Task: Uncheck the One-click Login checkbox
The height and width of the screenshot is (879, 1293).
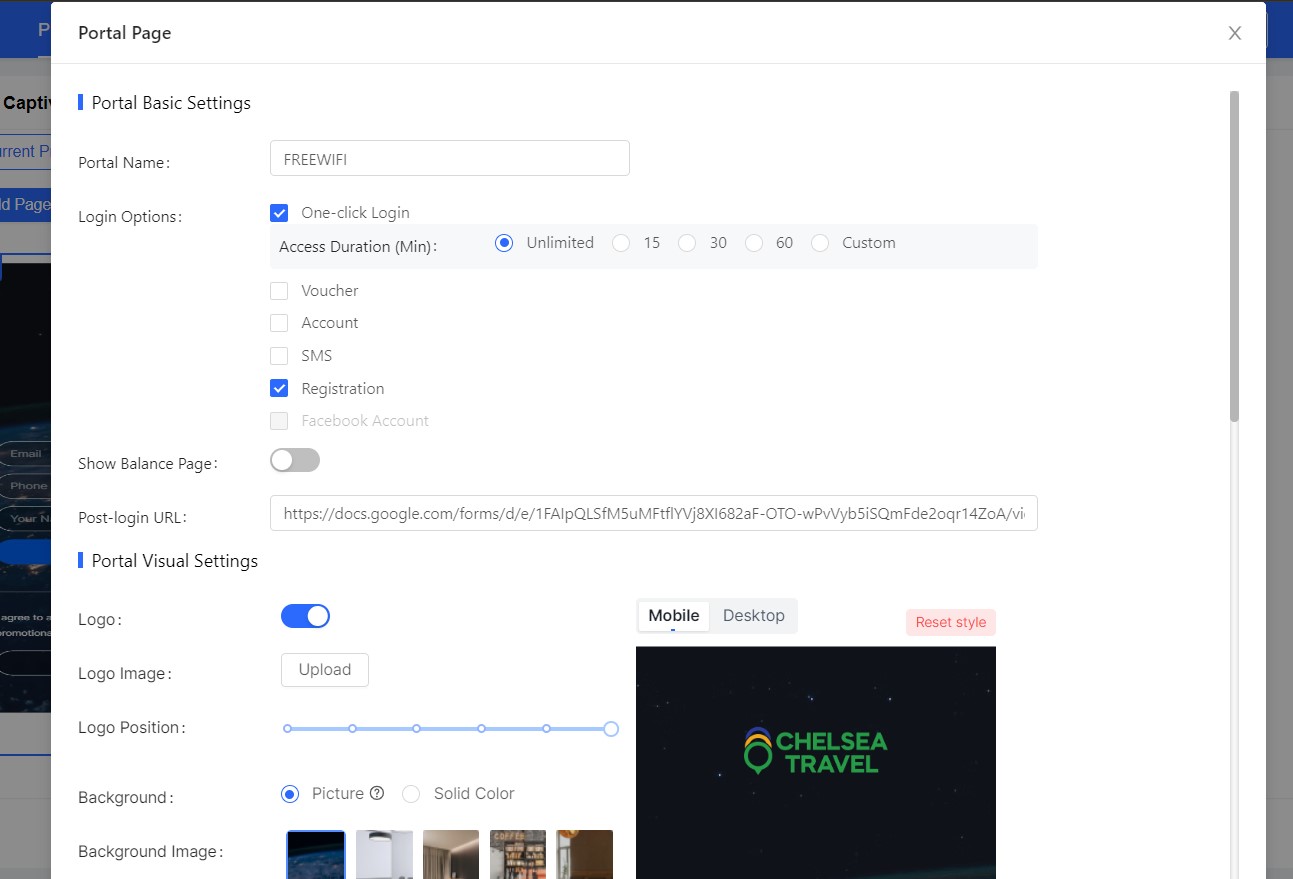Action: pyautogui.click(x=279, y=213)
